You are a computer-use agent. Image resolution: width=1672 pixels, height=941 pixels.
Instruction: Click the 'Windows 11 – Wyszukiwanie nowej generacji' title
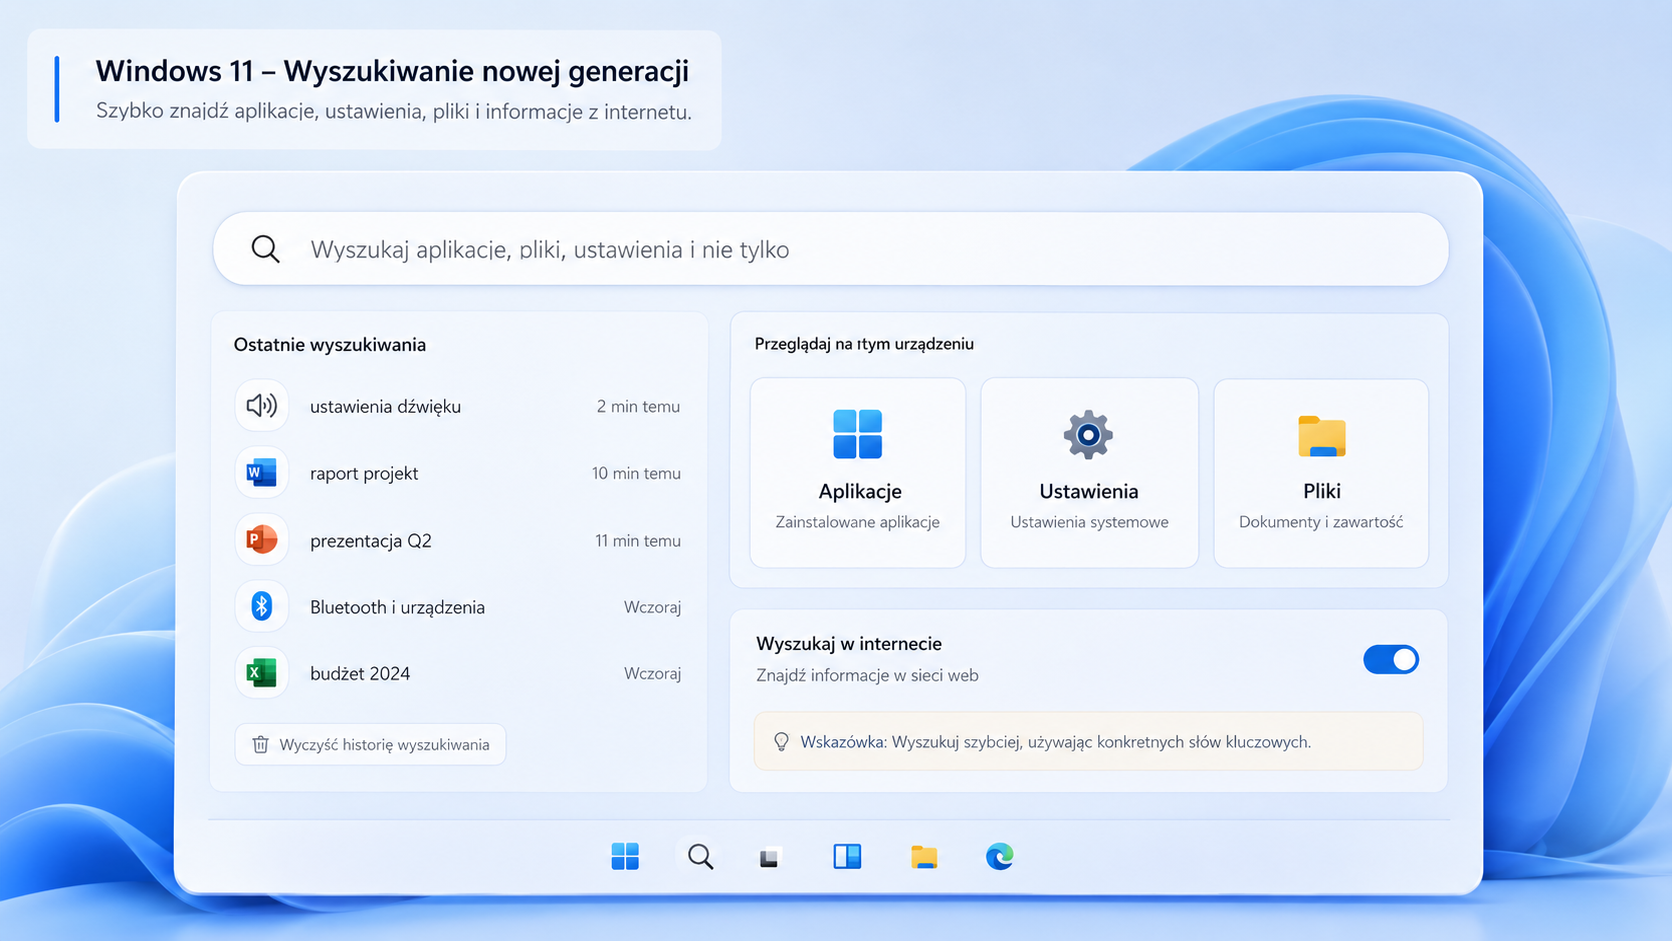(x=392, y=71)
